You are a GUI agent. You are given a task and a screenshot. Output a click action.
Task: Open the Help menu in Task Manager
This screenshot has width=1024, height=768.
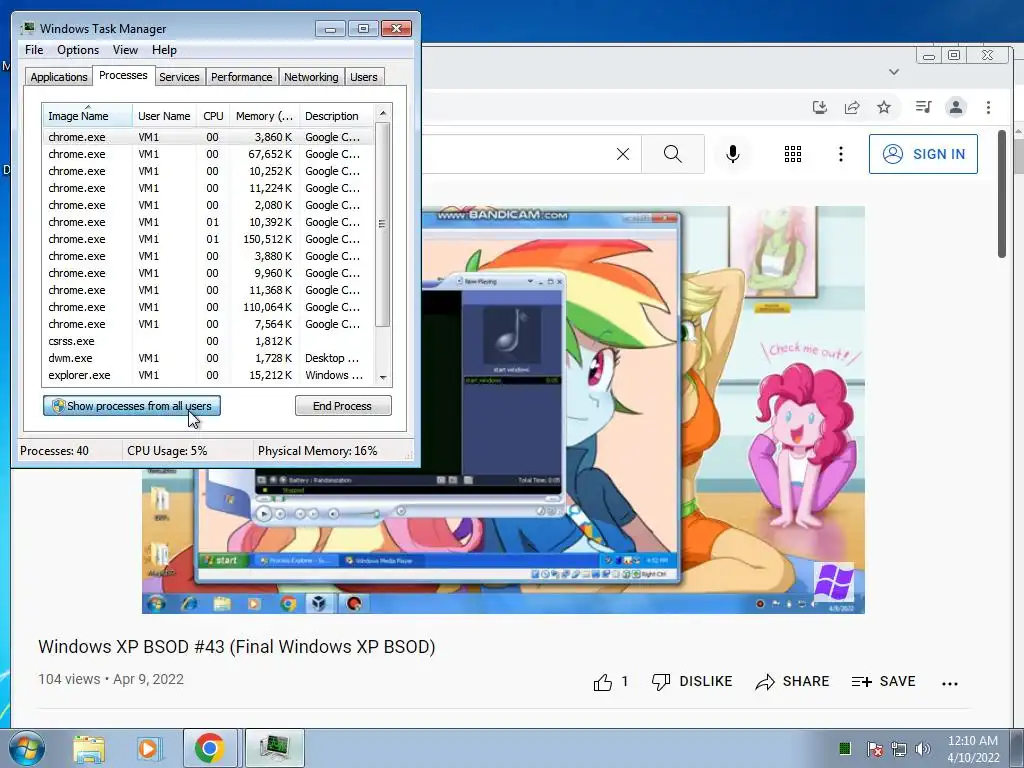click(164, 50)
